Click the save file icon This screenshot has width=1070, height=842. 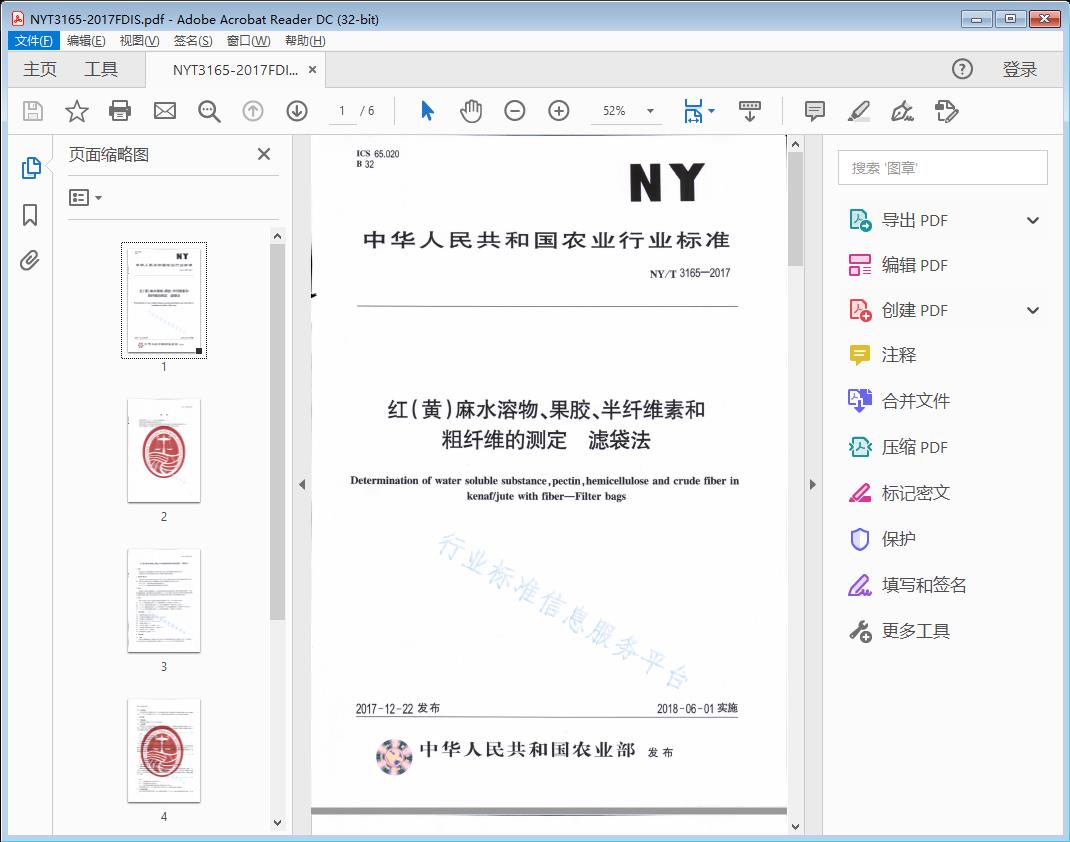[31, 111]
